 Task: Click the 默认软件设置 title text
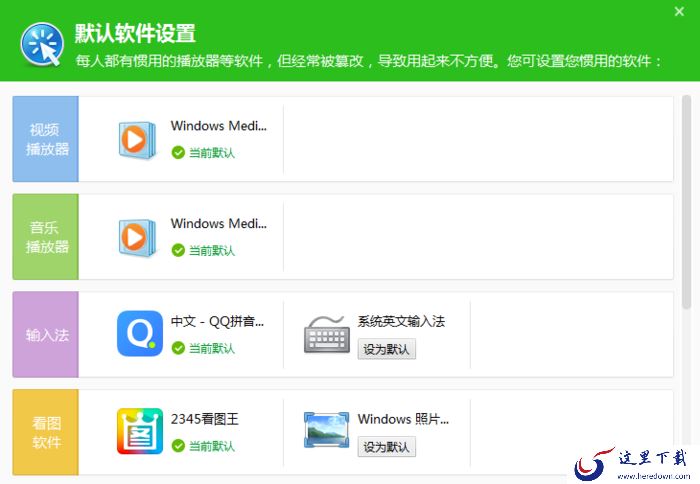coord(135,33)
